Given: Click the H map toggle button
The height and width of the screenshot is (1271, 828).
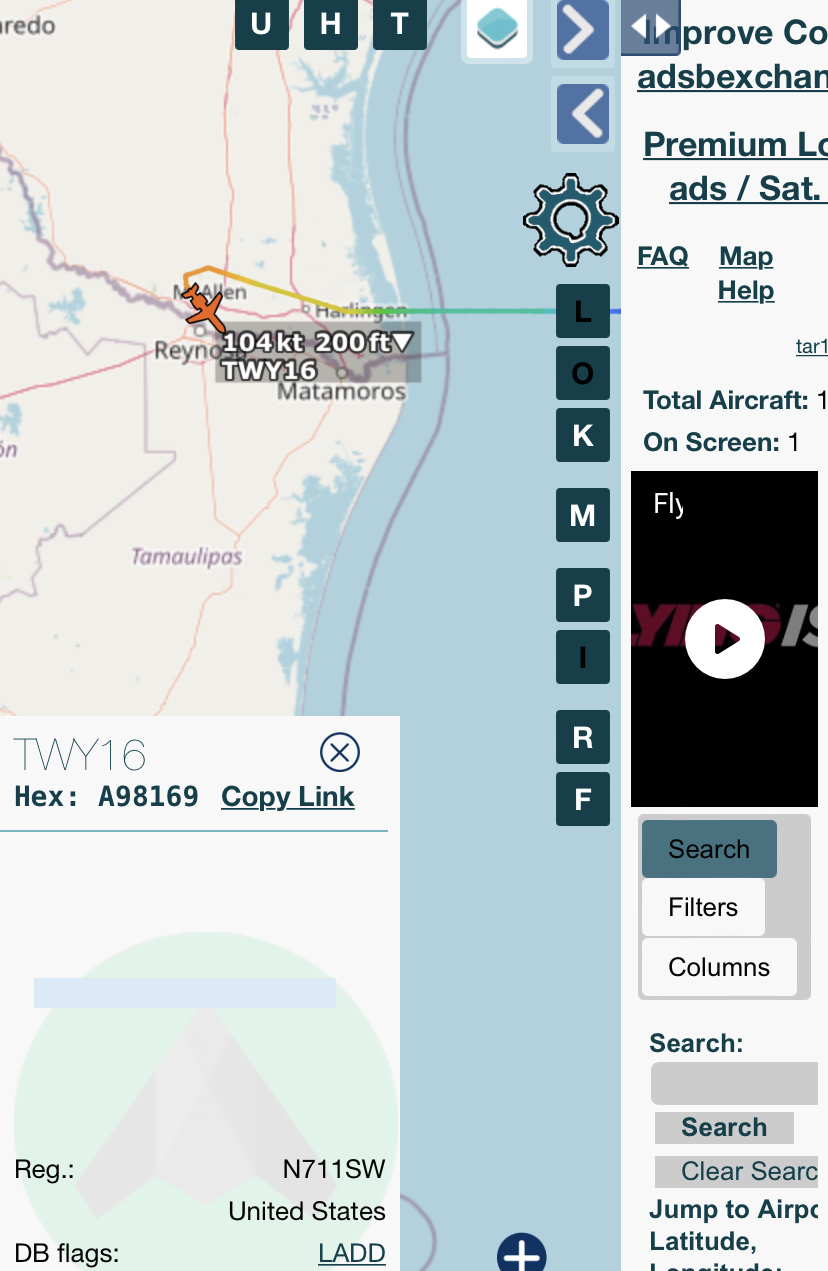Looking at the screenshot, I should click(x=331, y=24).
